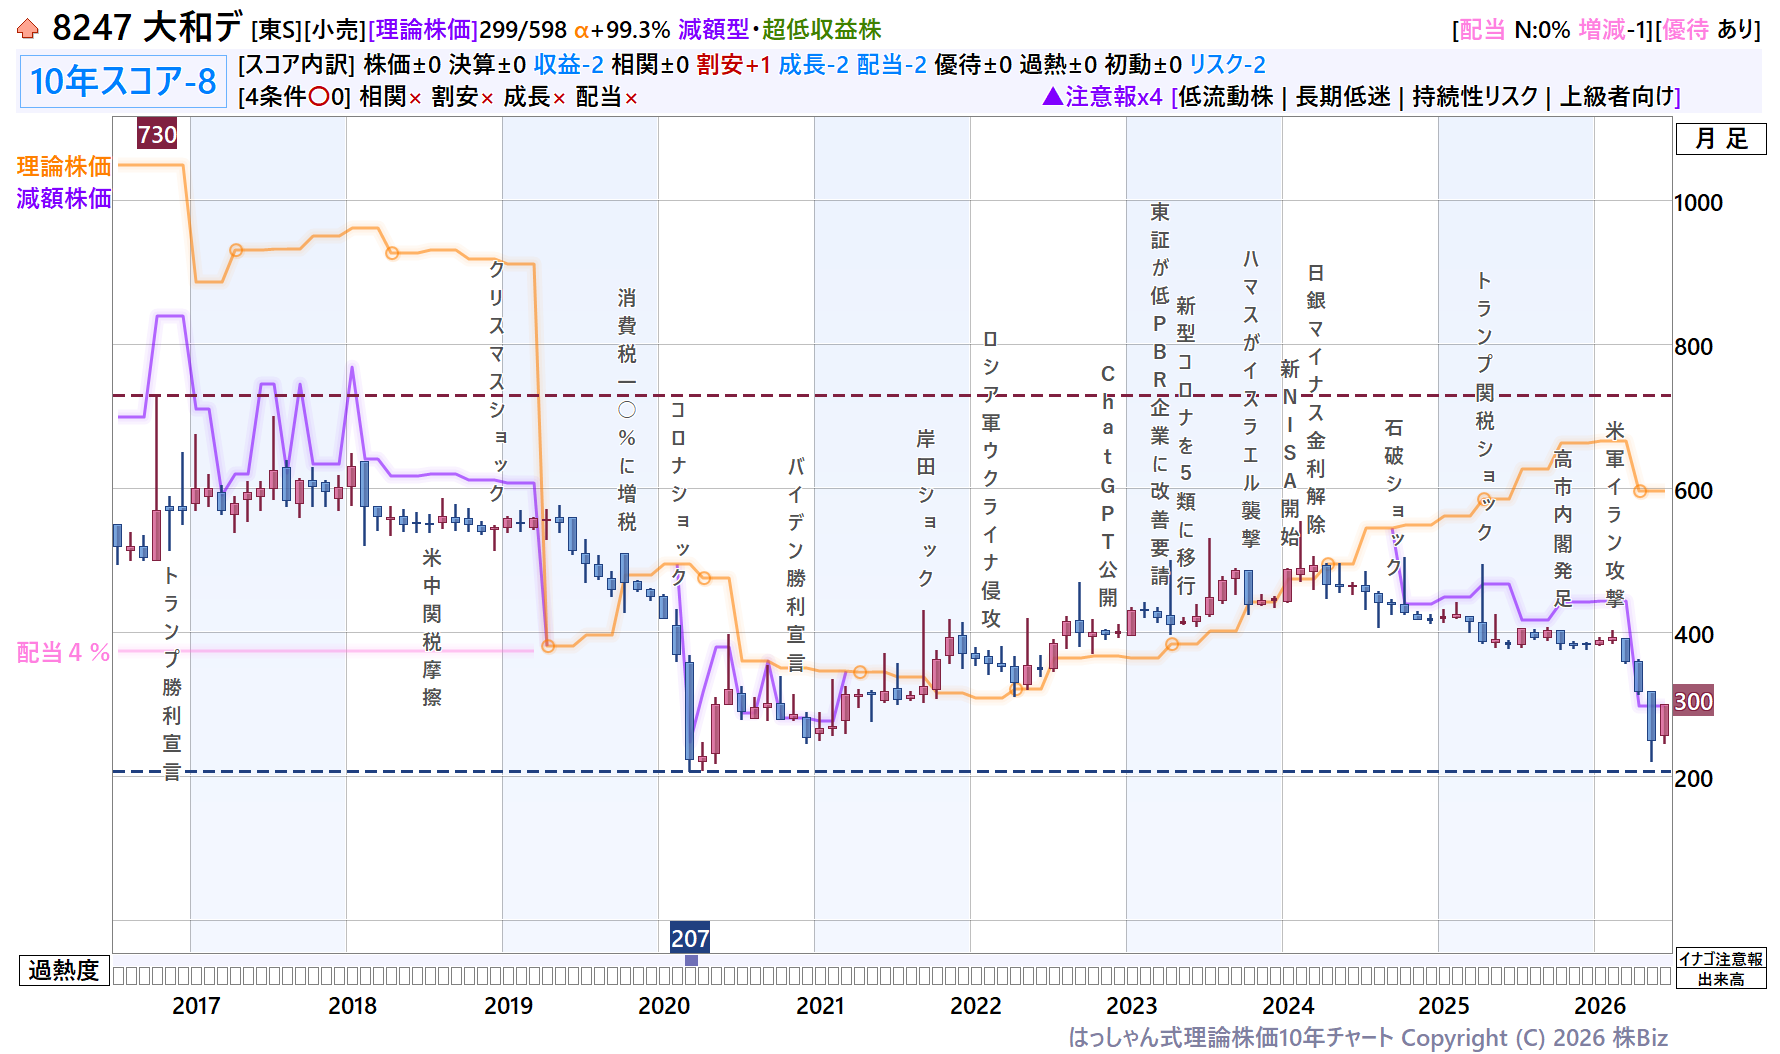The image size is (1780, 1054).
Task: Select the stock title 8247 大和デ
Action: point(147,28)
